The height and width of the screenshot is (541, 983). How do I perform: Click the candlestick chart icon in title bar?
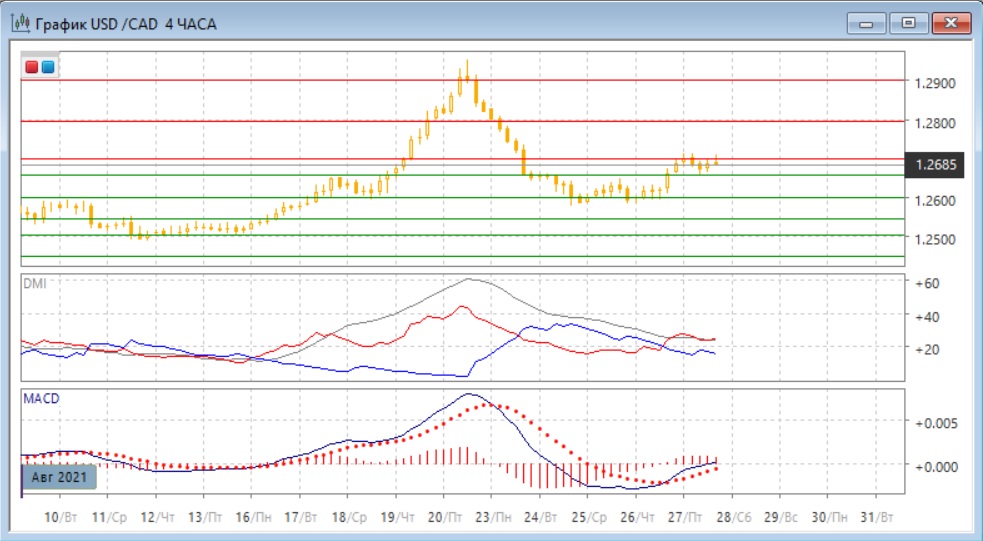click(x=20, y=22)
